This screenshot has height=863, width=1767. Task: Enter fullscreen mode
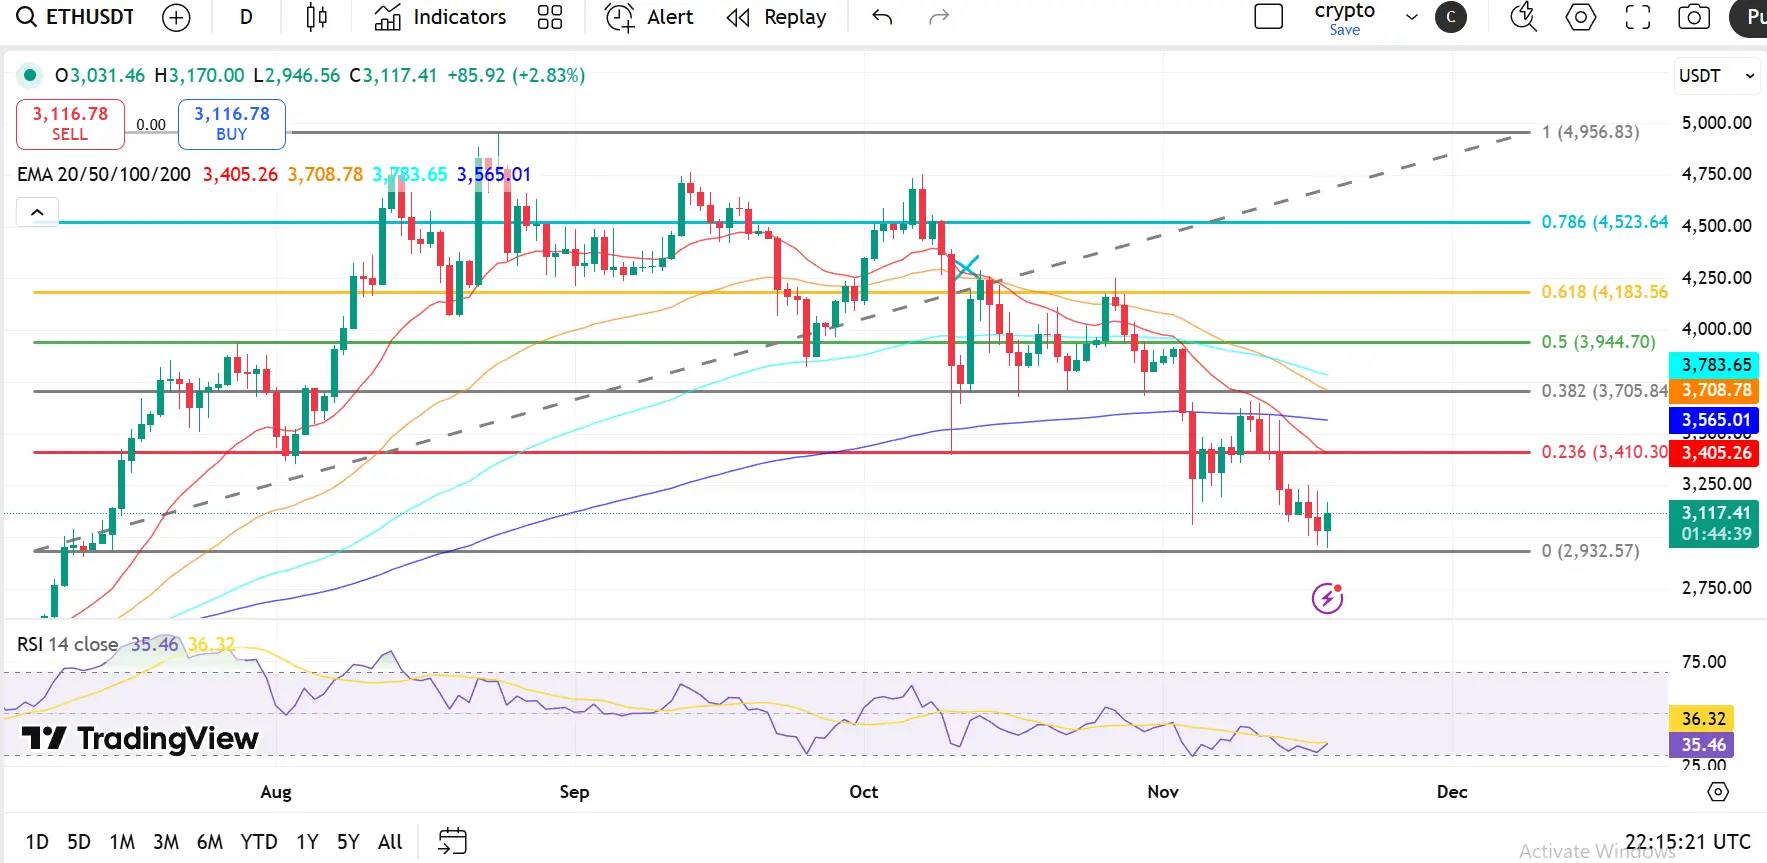1638,17
